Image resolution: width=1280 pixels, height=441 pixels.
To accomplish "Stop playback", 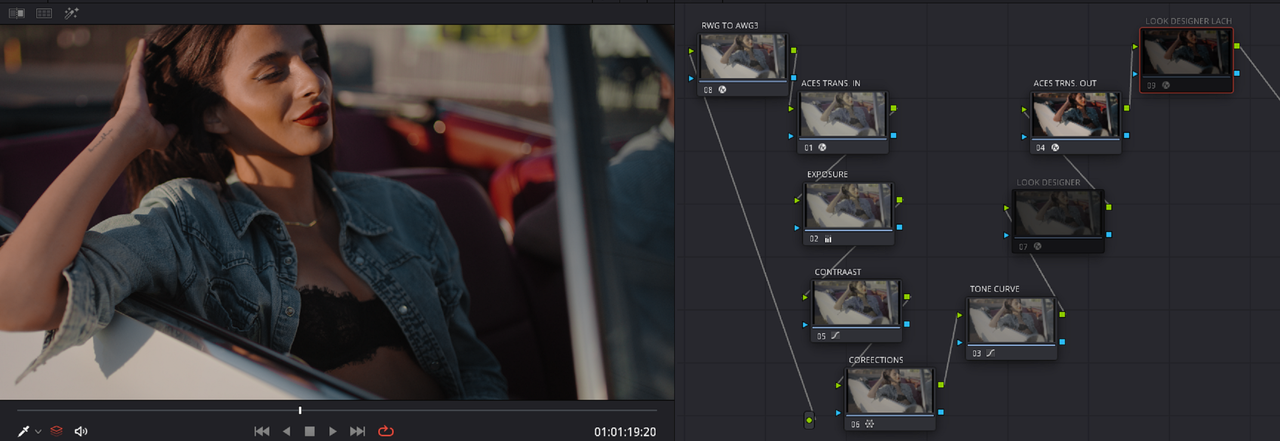I will pos(309,431).
